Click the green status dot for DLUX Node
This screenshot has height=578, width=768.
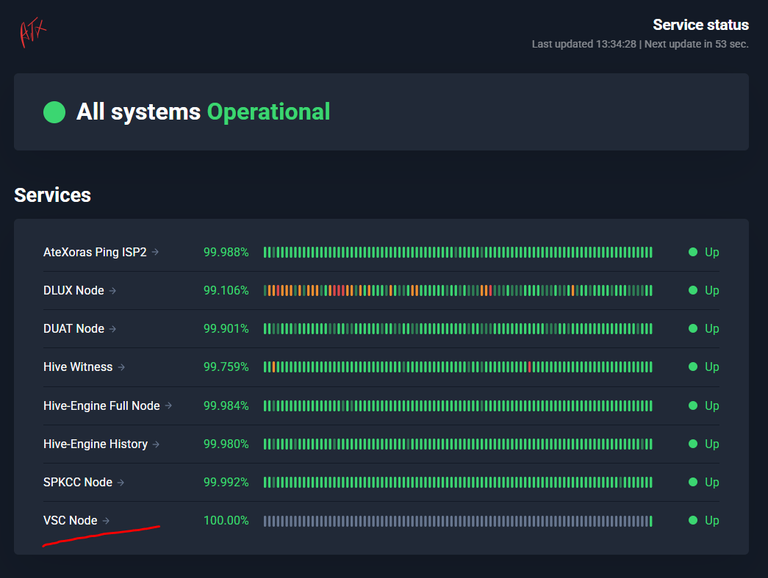pyautogui.click(x=693, y=290)
